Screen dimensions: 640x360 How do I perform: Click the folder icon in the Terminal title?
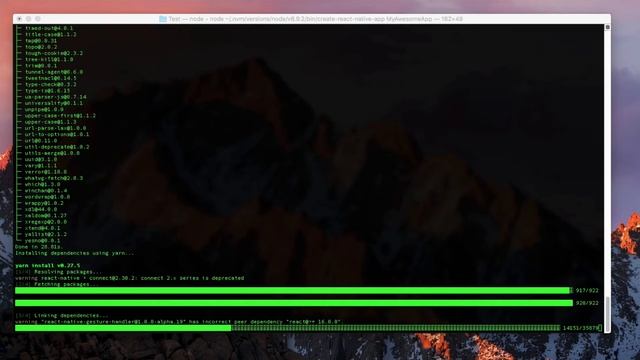[x=163, y=19]
